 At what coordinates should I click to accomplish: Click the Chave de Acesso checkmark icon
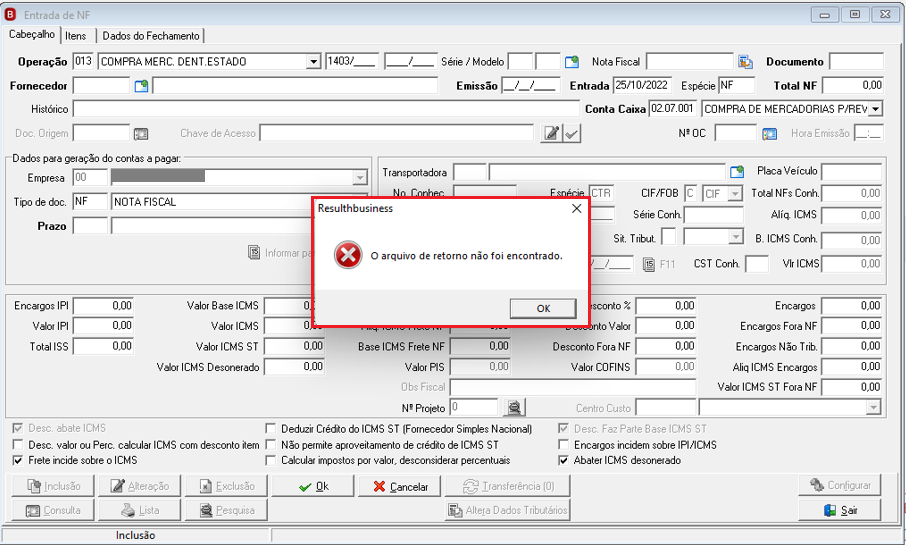(x=571, y=134)
